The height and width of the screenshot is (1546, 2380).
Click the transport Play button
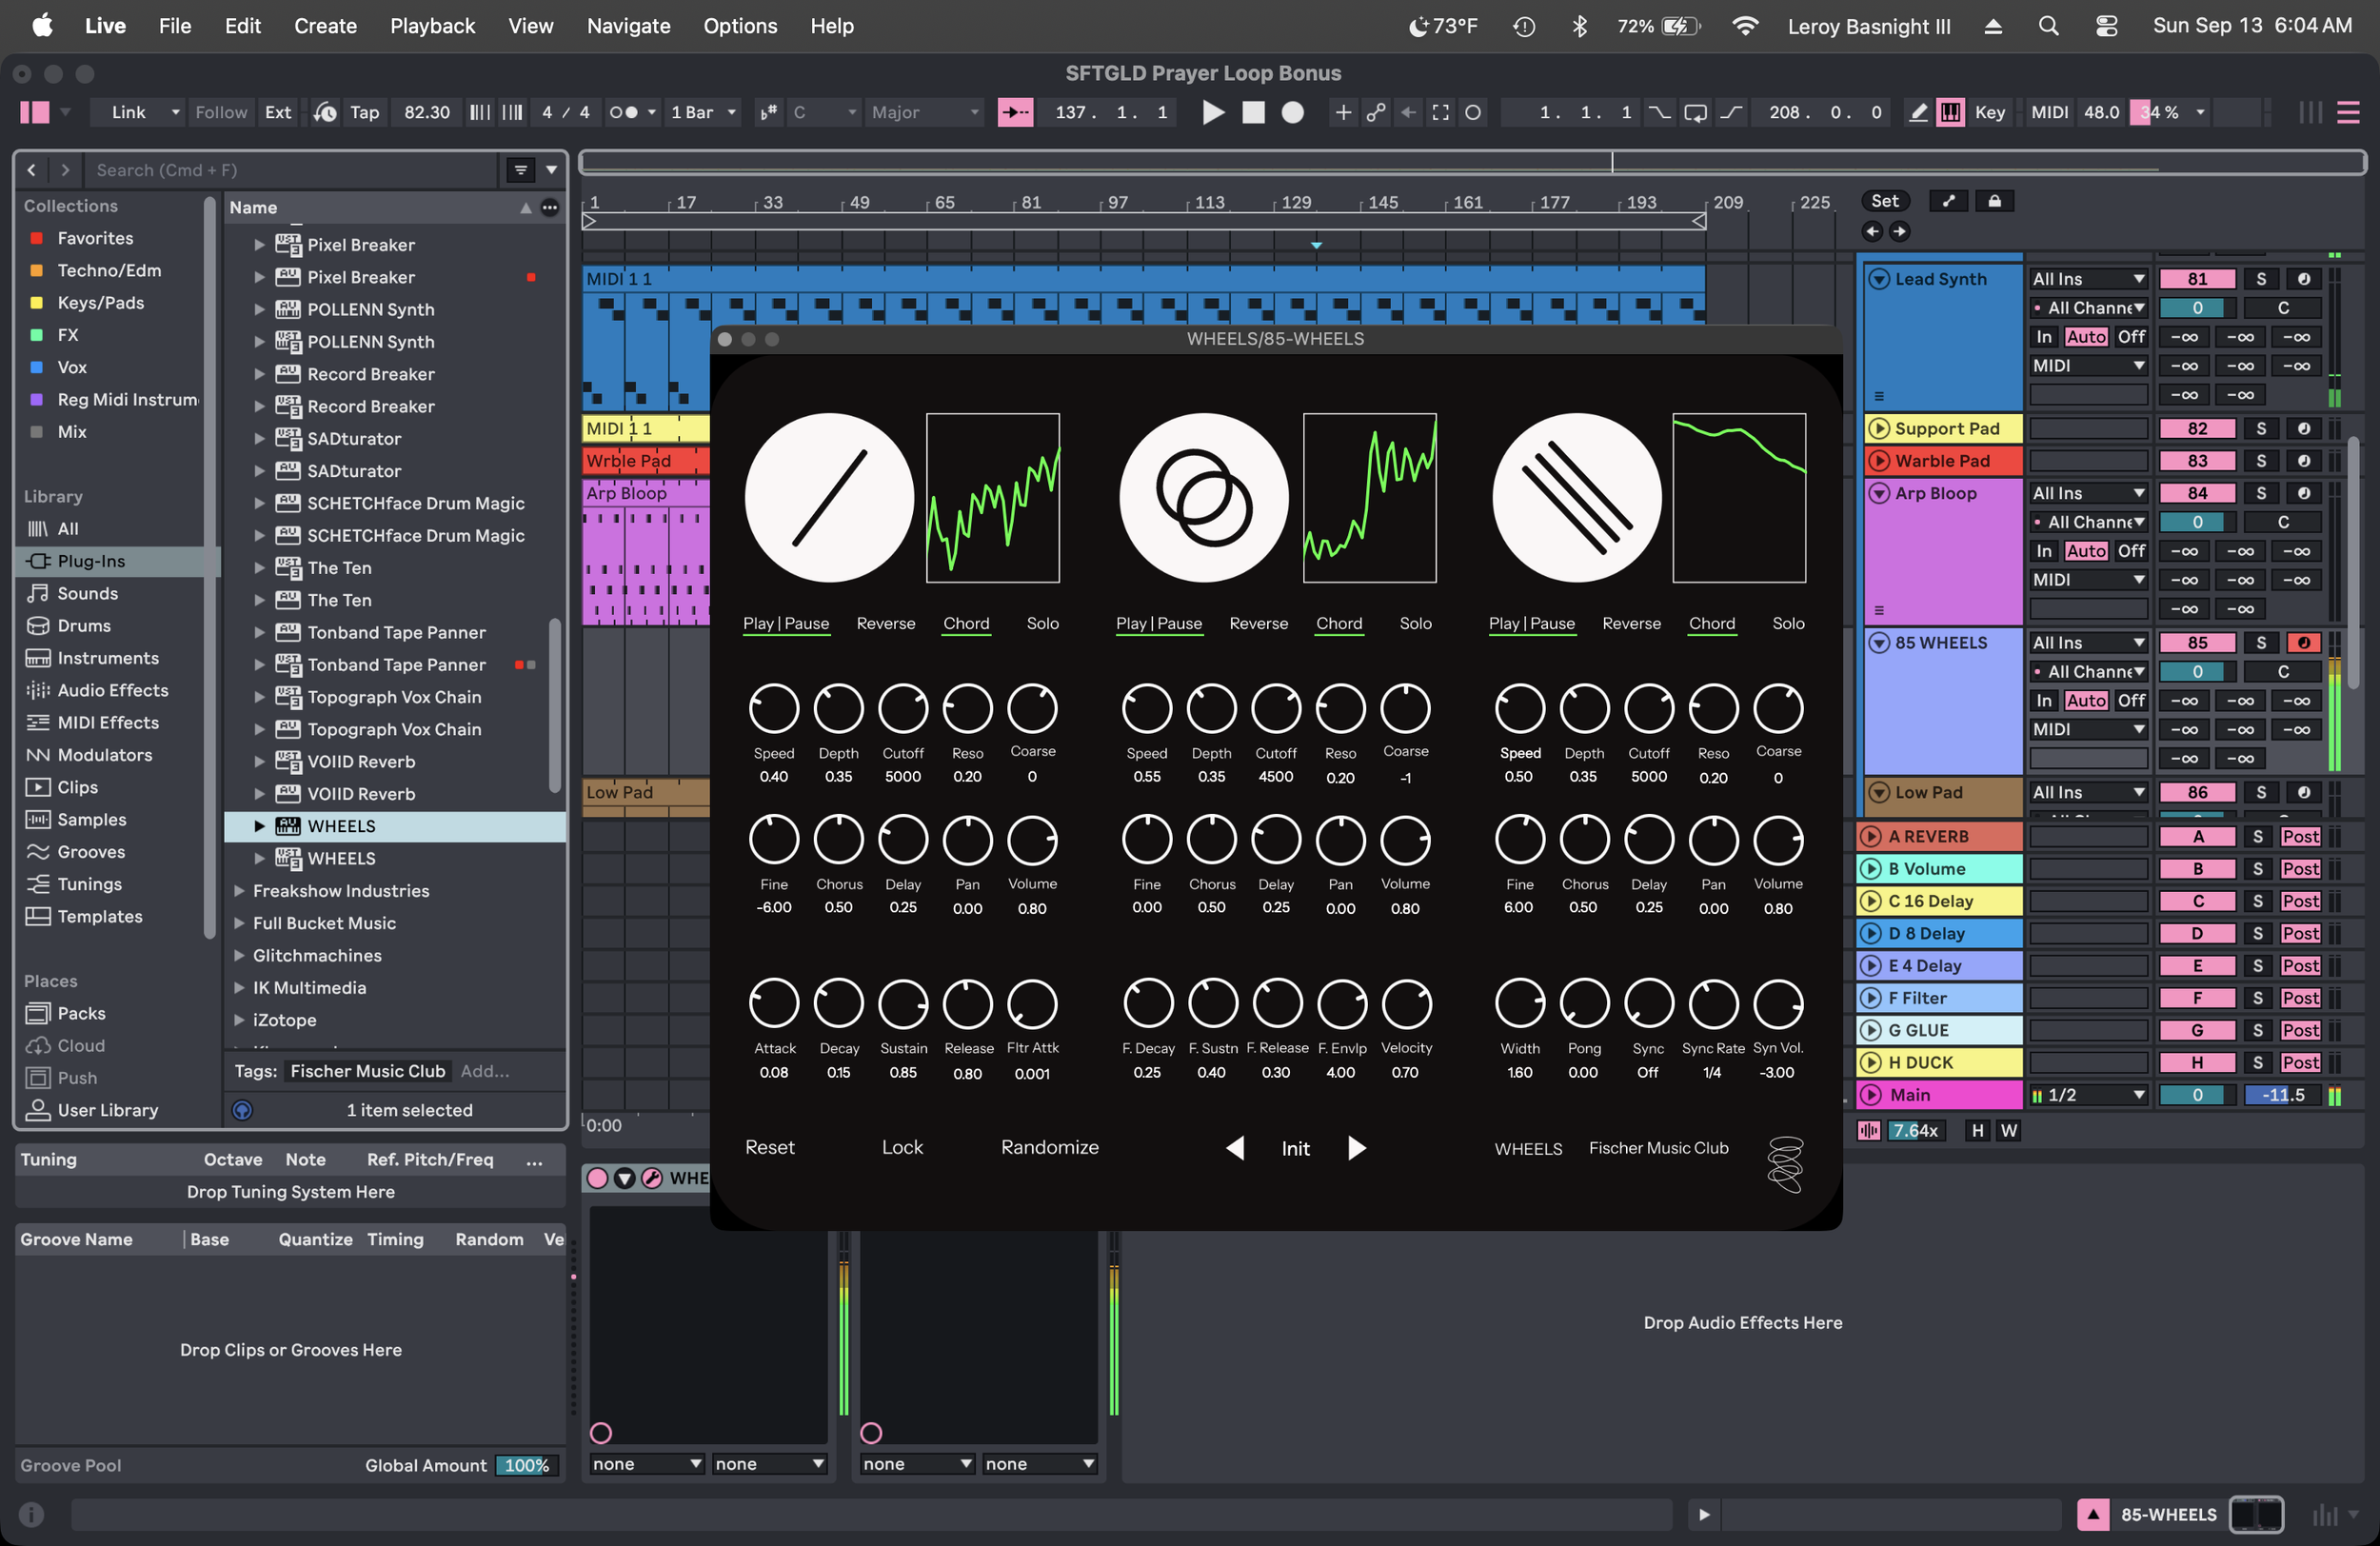point(1213,113)
